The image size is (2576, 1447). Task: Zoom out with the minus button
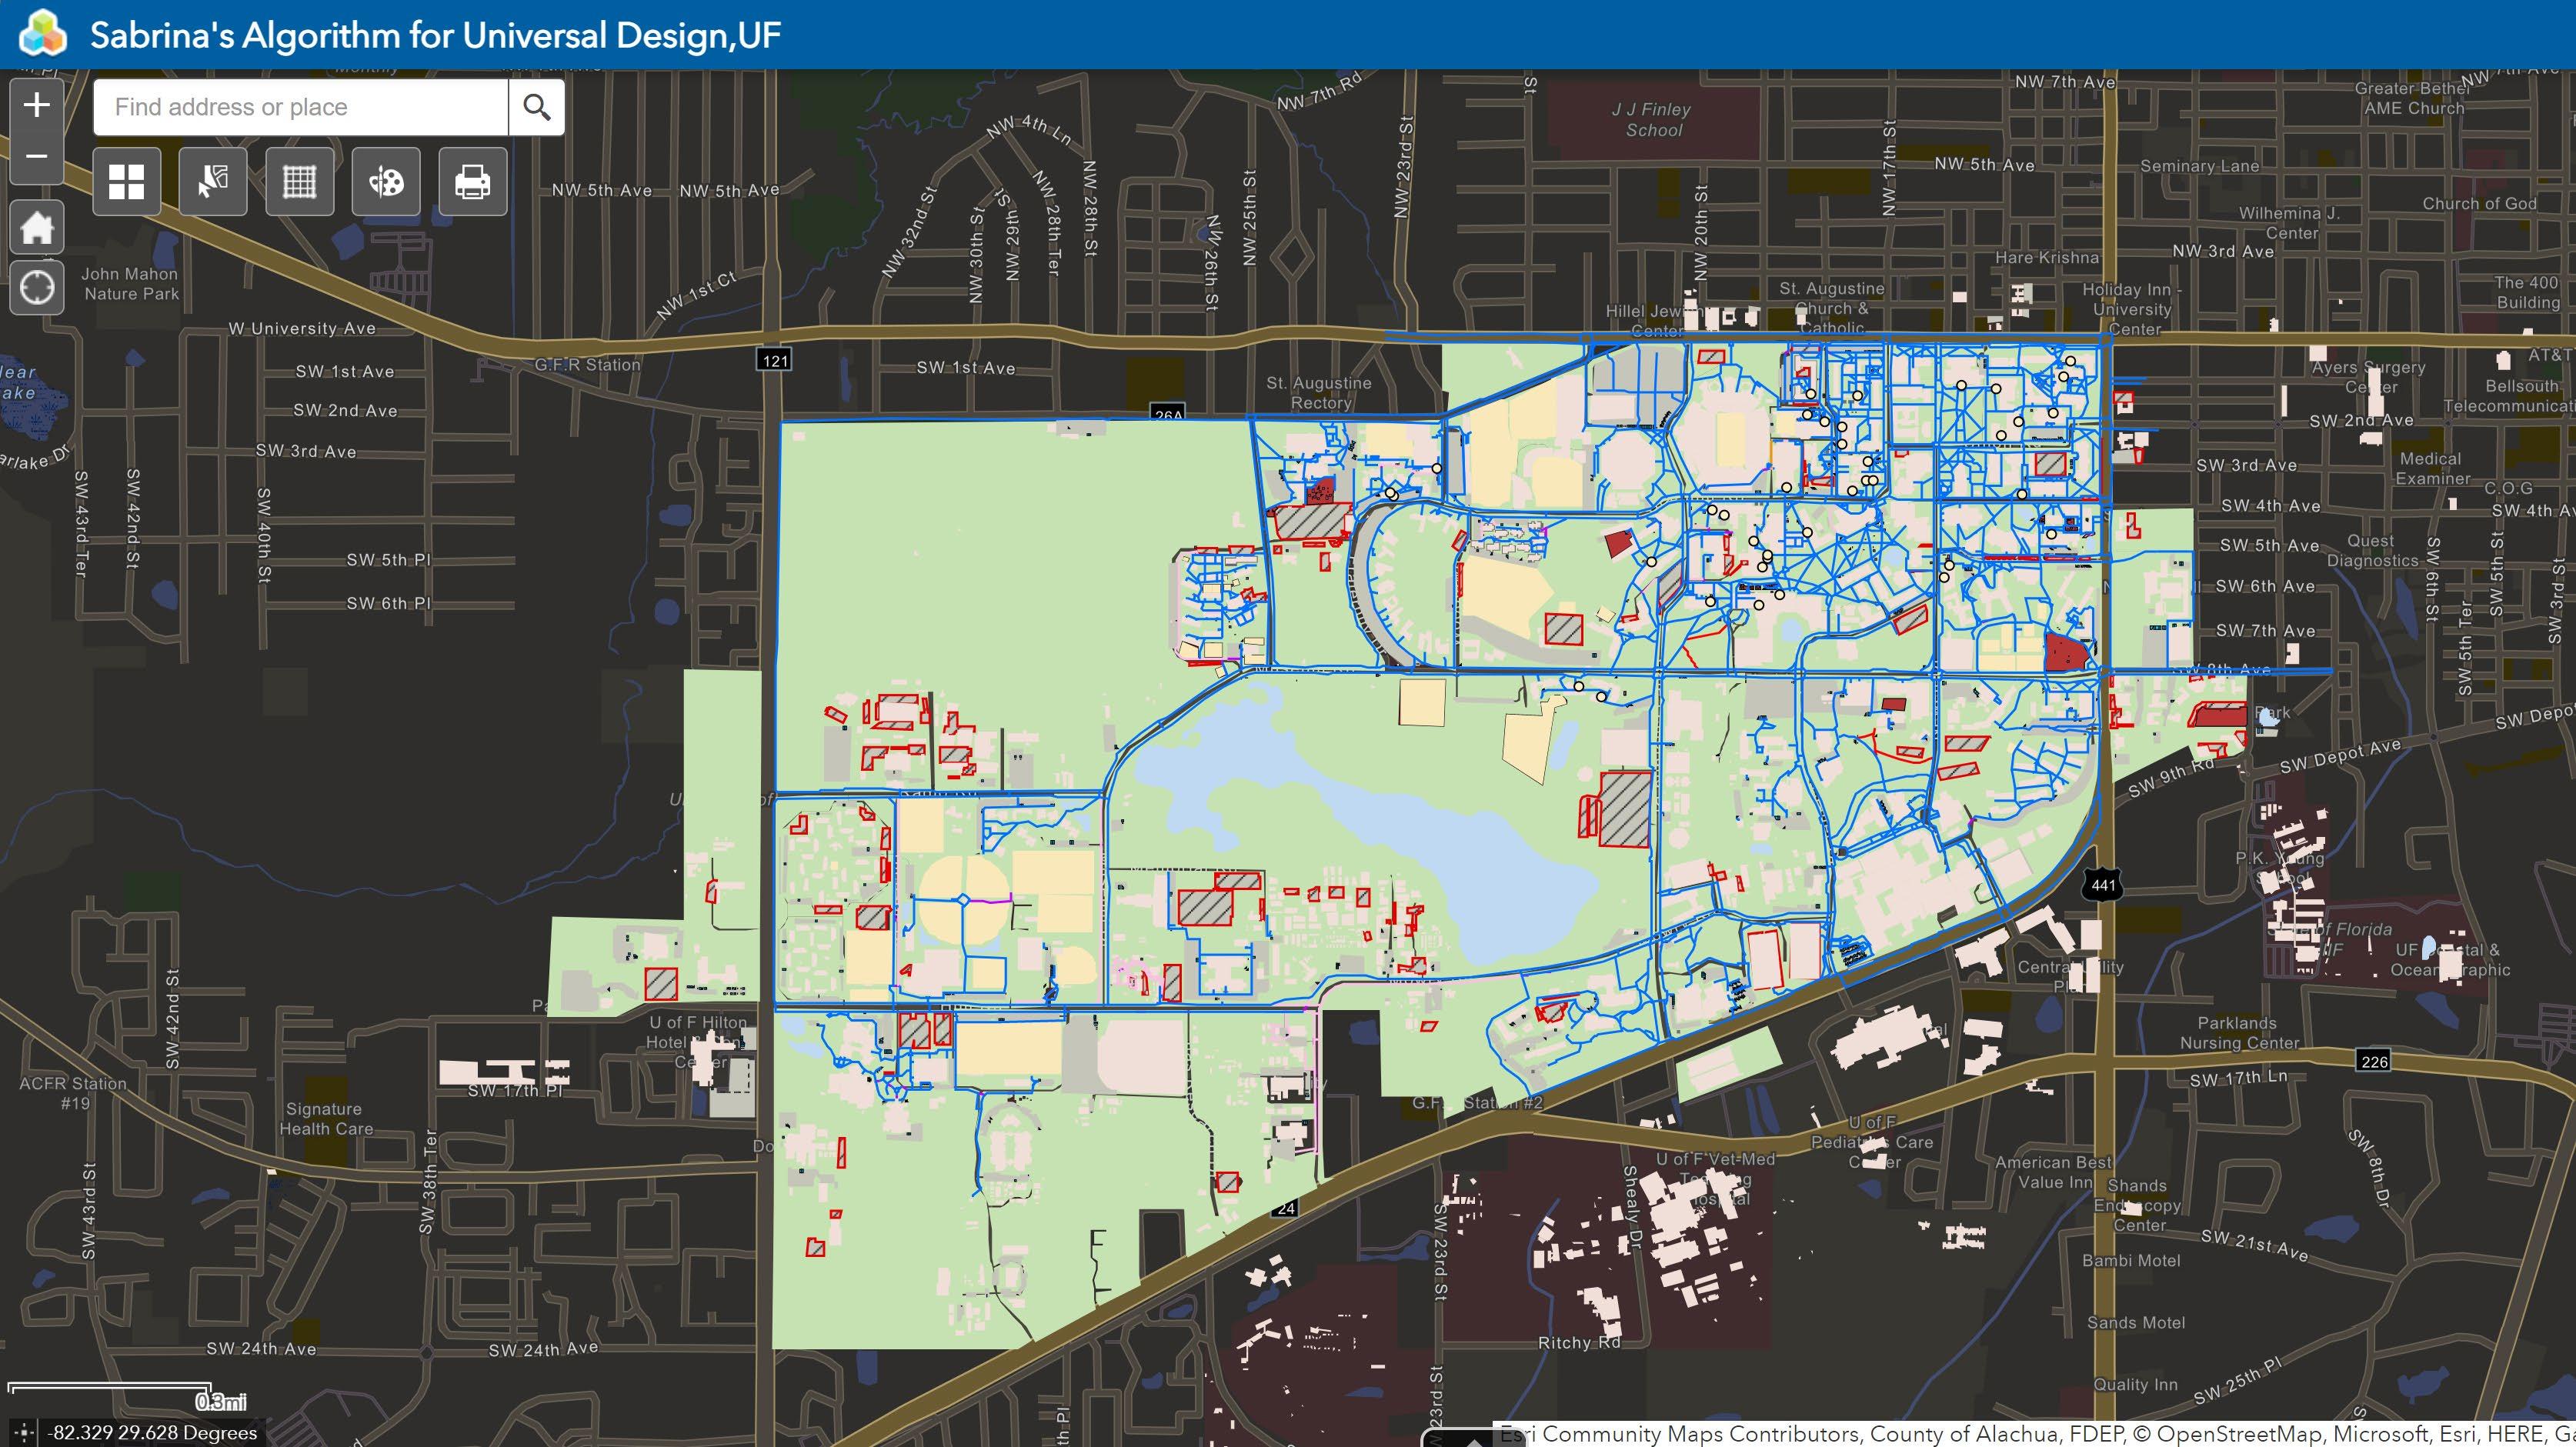(x=37, y=157)
